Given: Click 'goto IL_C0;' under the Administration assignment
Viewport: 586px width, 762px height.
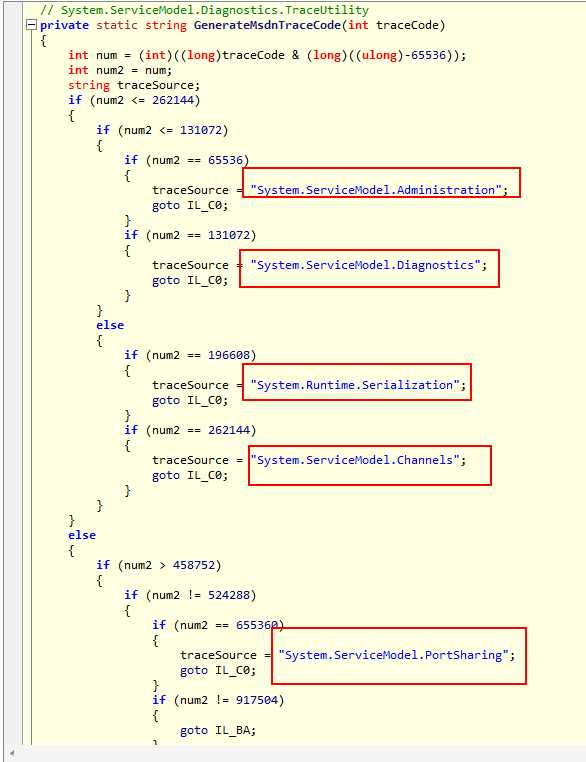Looking at the screenshot, I should [x=190, y=205].
